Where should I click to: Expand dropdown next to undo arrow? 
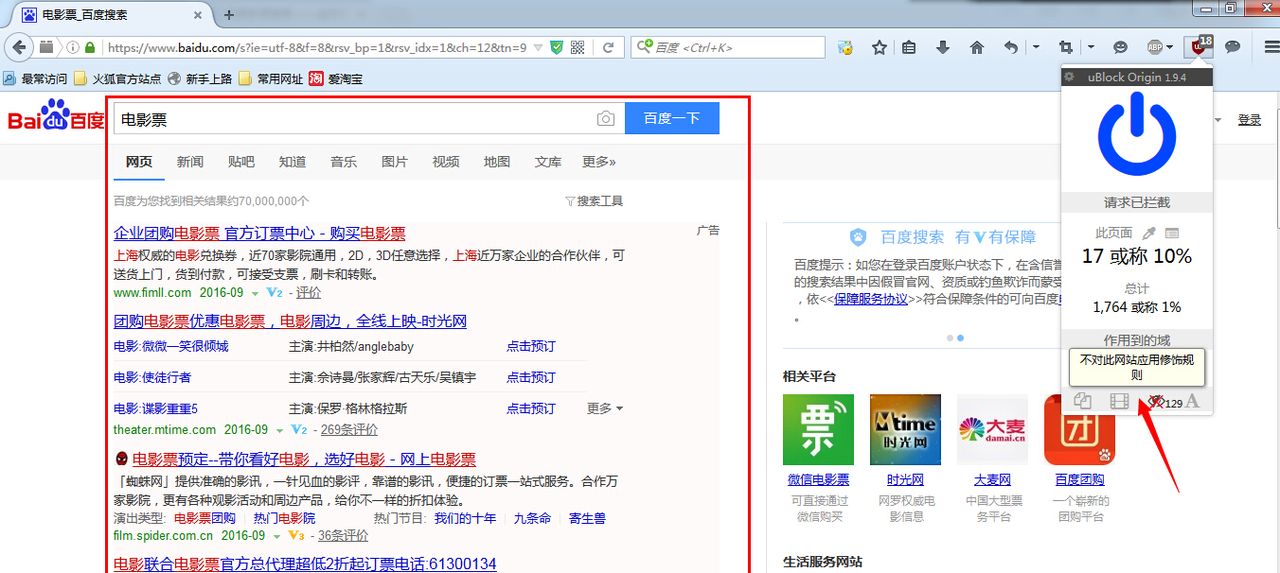pyautogui.click(x=1036, y=47)
